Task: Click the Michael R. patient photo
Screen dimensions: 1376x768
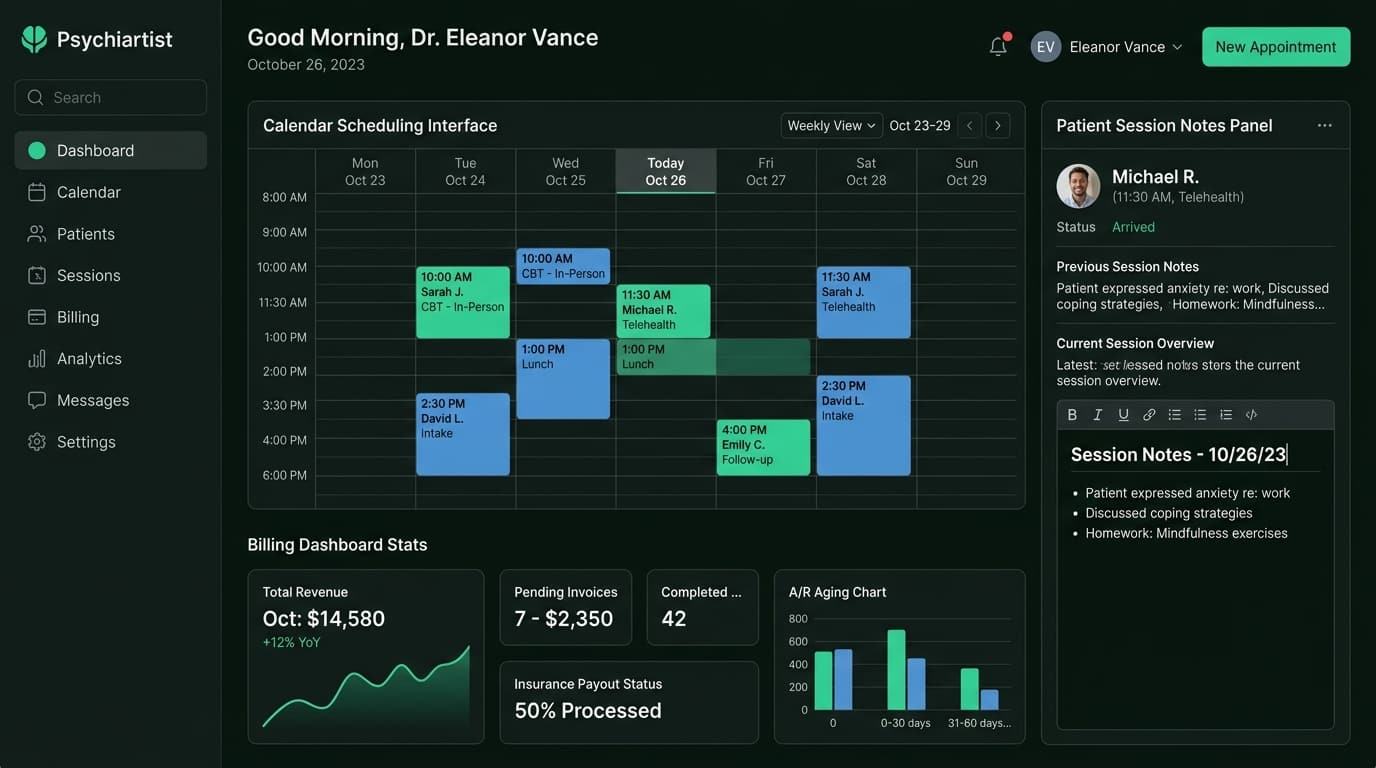Action: click(1078, 186)
